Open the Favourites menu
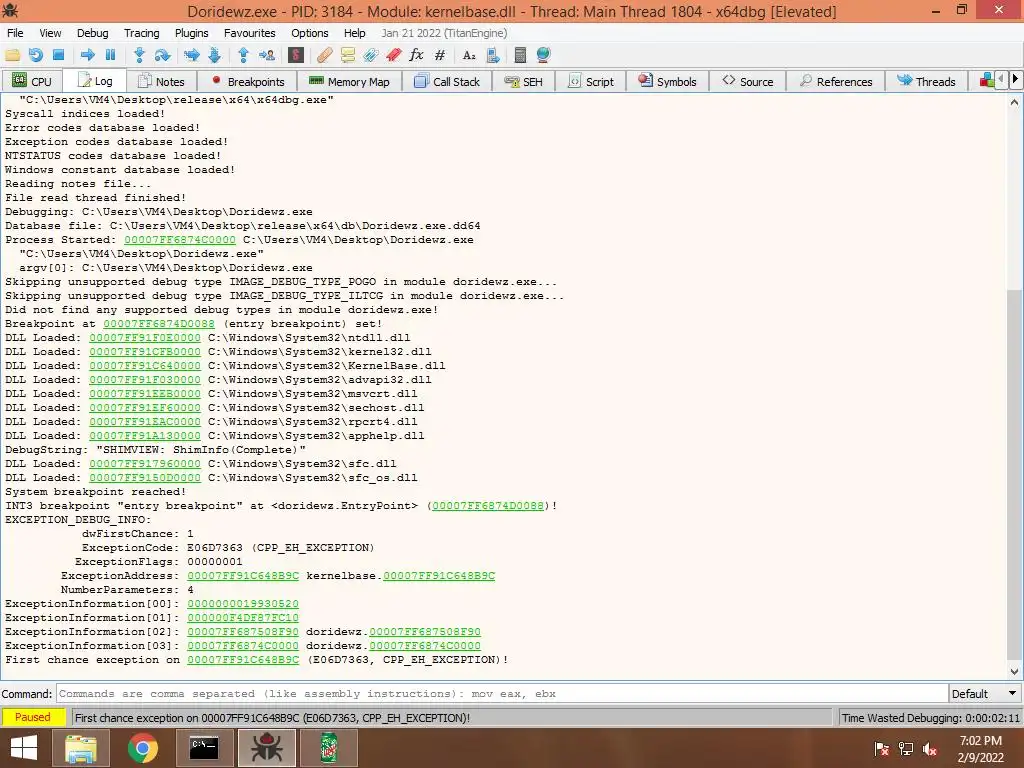This screenshot has width=1024, height=768. (x=249, y=33)
